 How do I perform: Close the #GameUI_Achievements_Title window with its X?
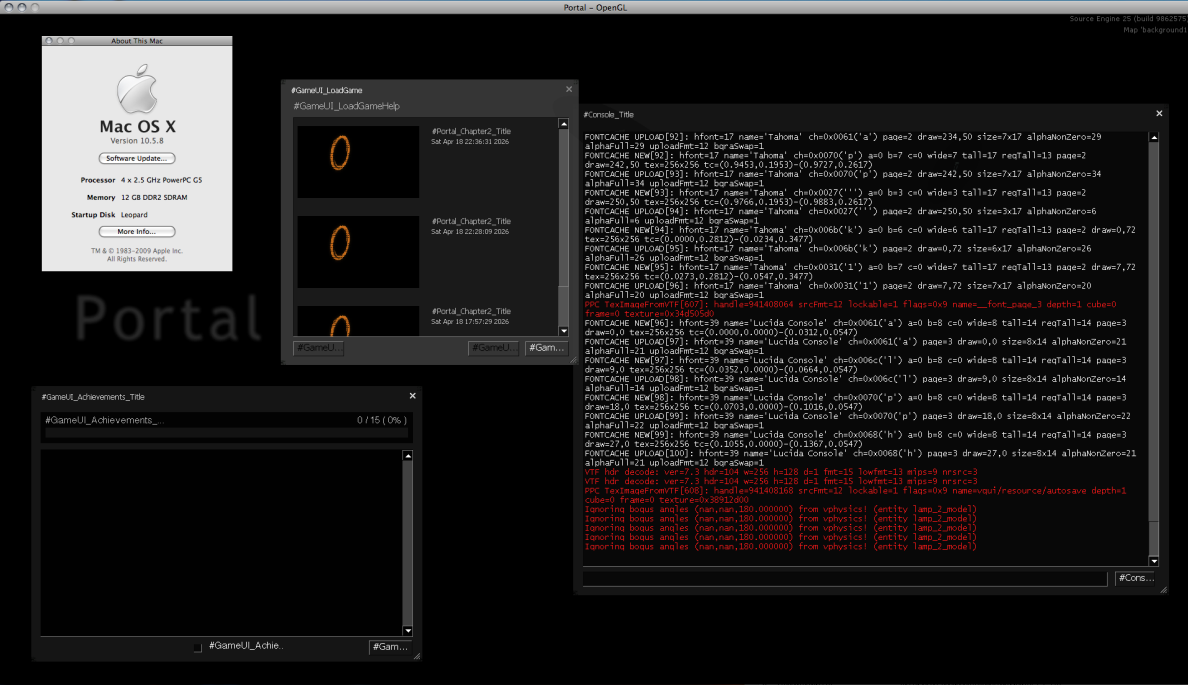click(412, 396)
